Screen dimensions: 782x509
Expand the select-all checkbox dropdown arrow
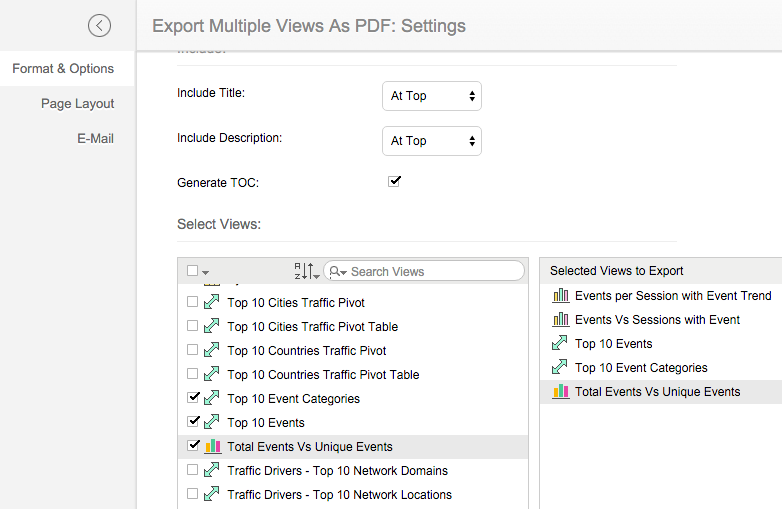pos(205,272)
